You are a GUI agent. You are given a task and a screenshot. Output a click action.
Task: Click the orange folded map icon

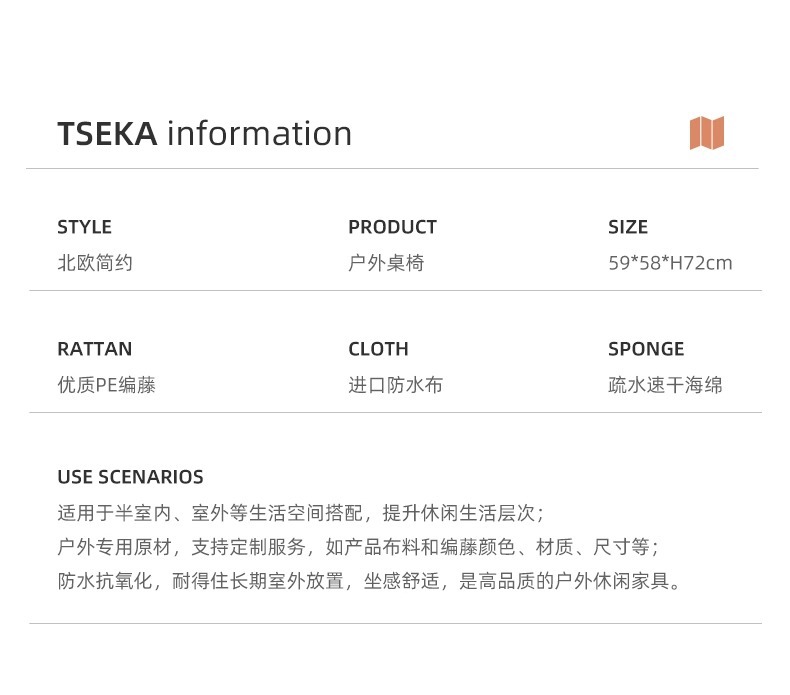coord(706,133)
